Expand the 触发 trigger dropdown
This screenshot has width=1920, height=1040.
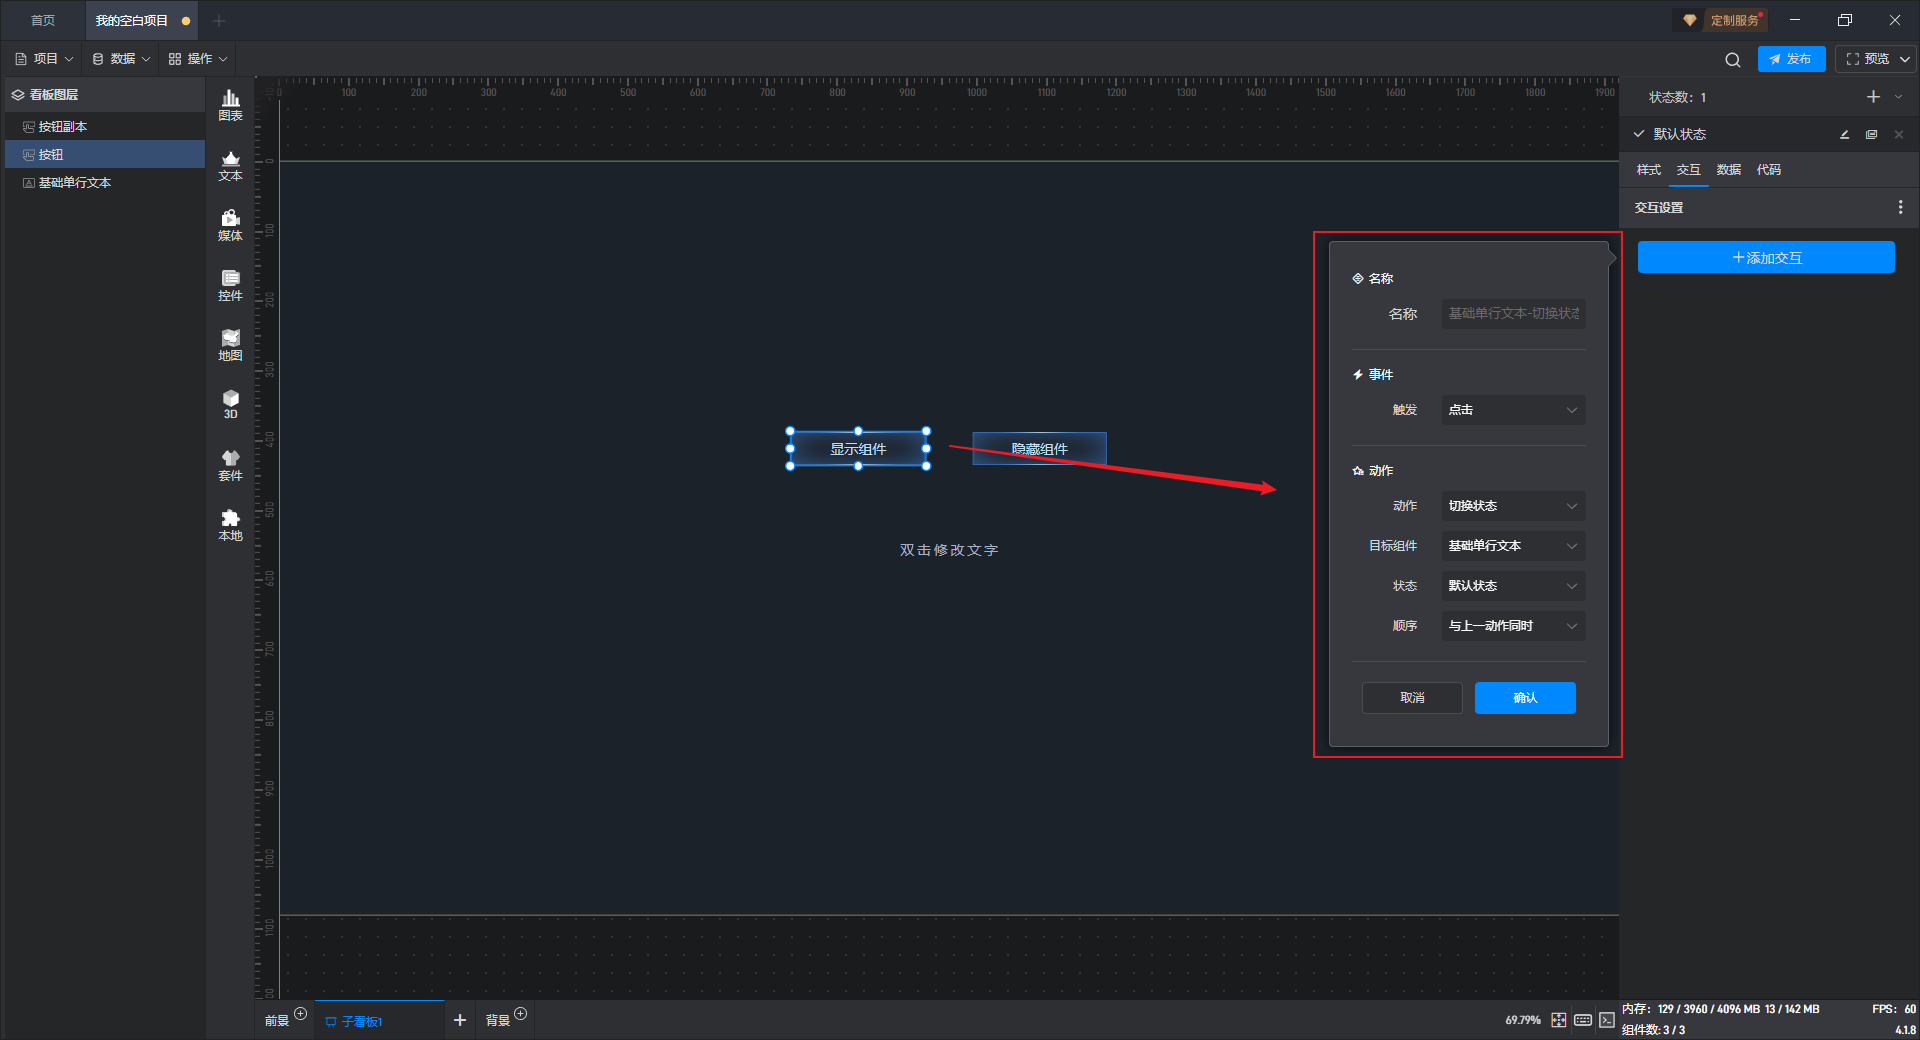1512,410
